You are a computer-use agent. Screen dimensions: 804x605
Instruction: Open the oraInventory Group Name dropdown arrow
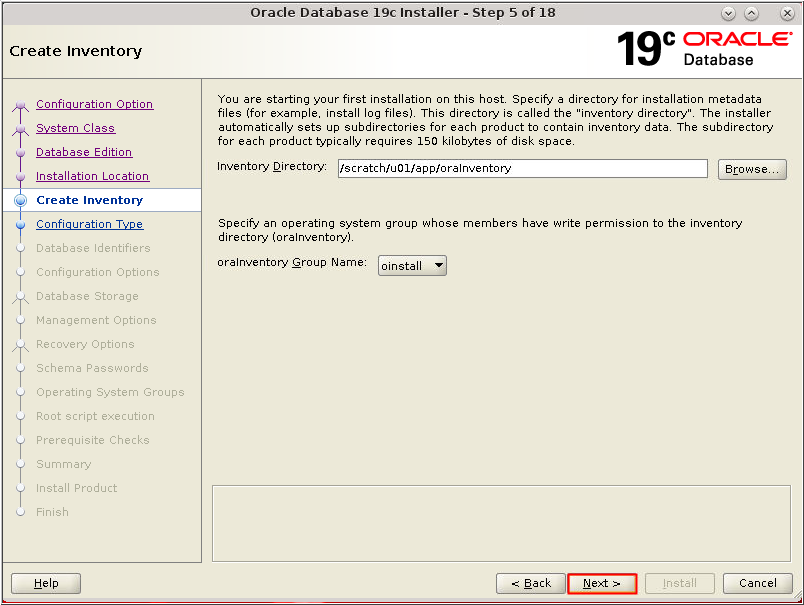438,266
